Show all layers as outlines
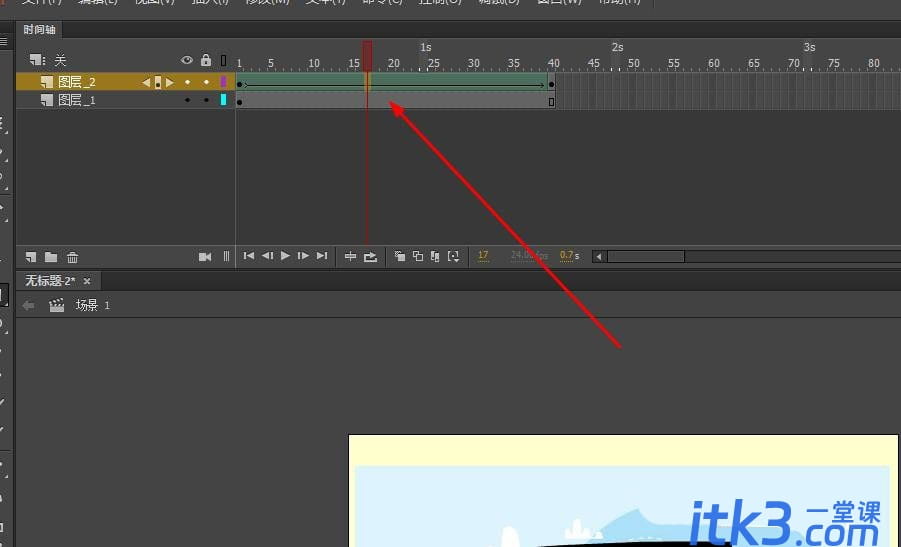This screenshot has width=901, height=547. (x=224, y=60)
